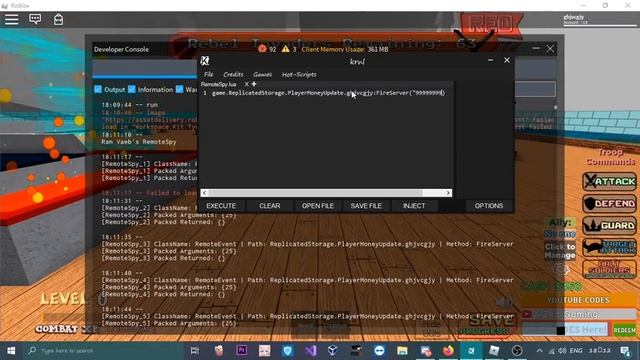Open the notification center icon
640x360 pixels.
[x=625, y=351]
